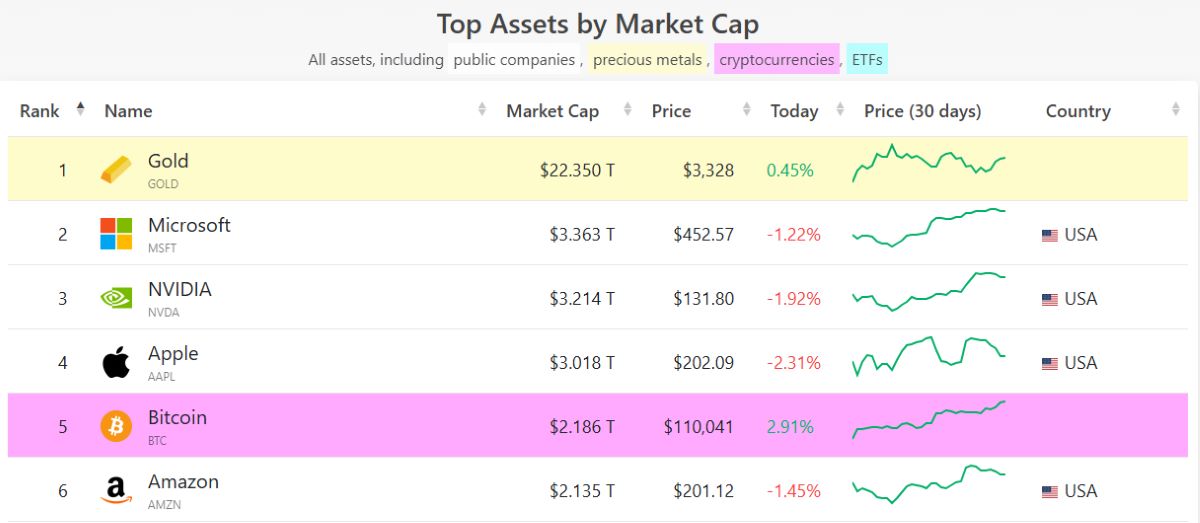Sort by Country column arrows

pos(1176,110)
